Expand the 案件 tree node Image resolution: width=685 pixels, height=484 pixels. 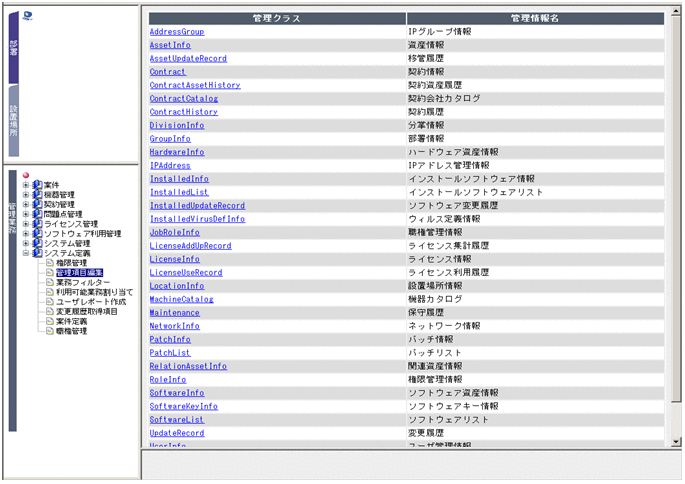(x=26, y=185)
